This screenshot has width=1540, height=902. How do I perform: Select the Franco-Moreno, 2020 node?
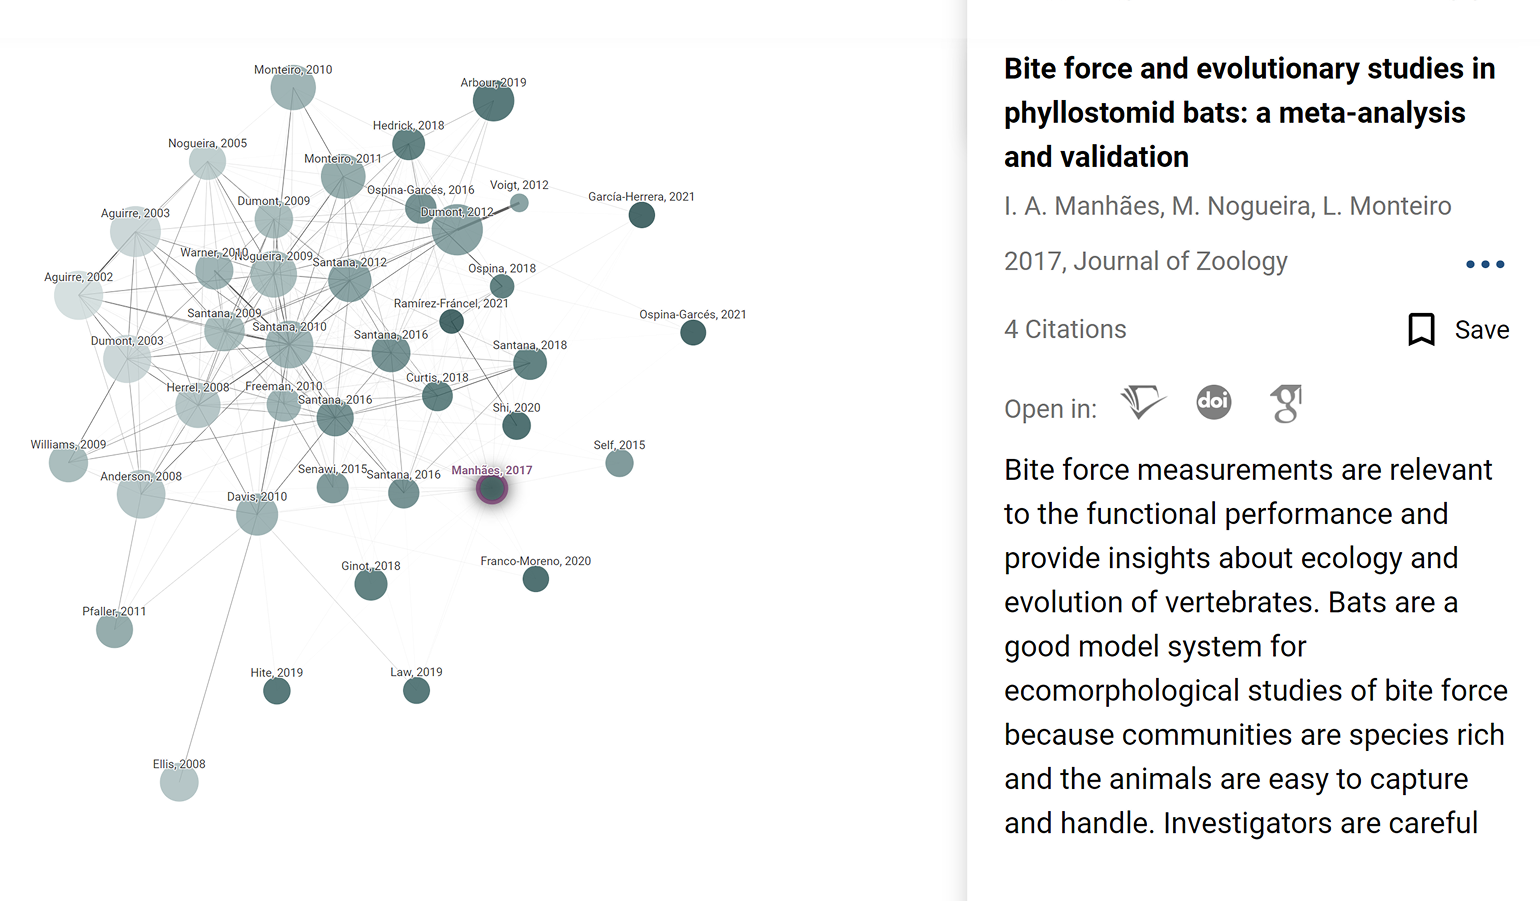click(536, 579)
